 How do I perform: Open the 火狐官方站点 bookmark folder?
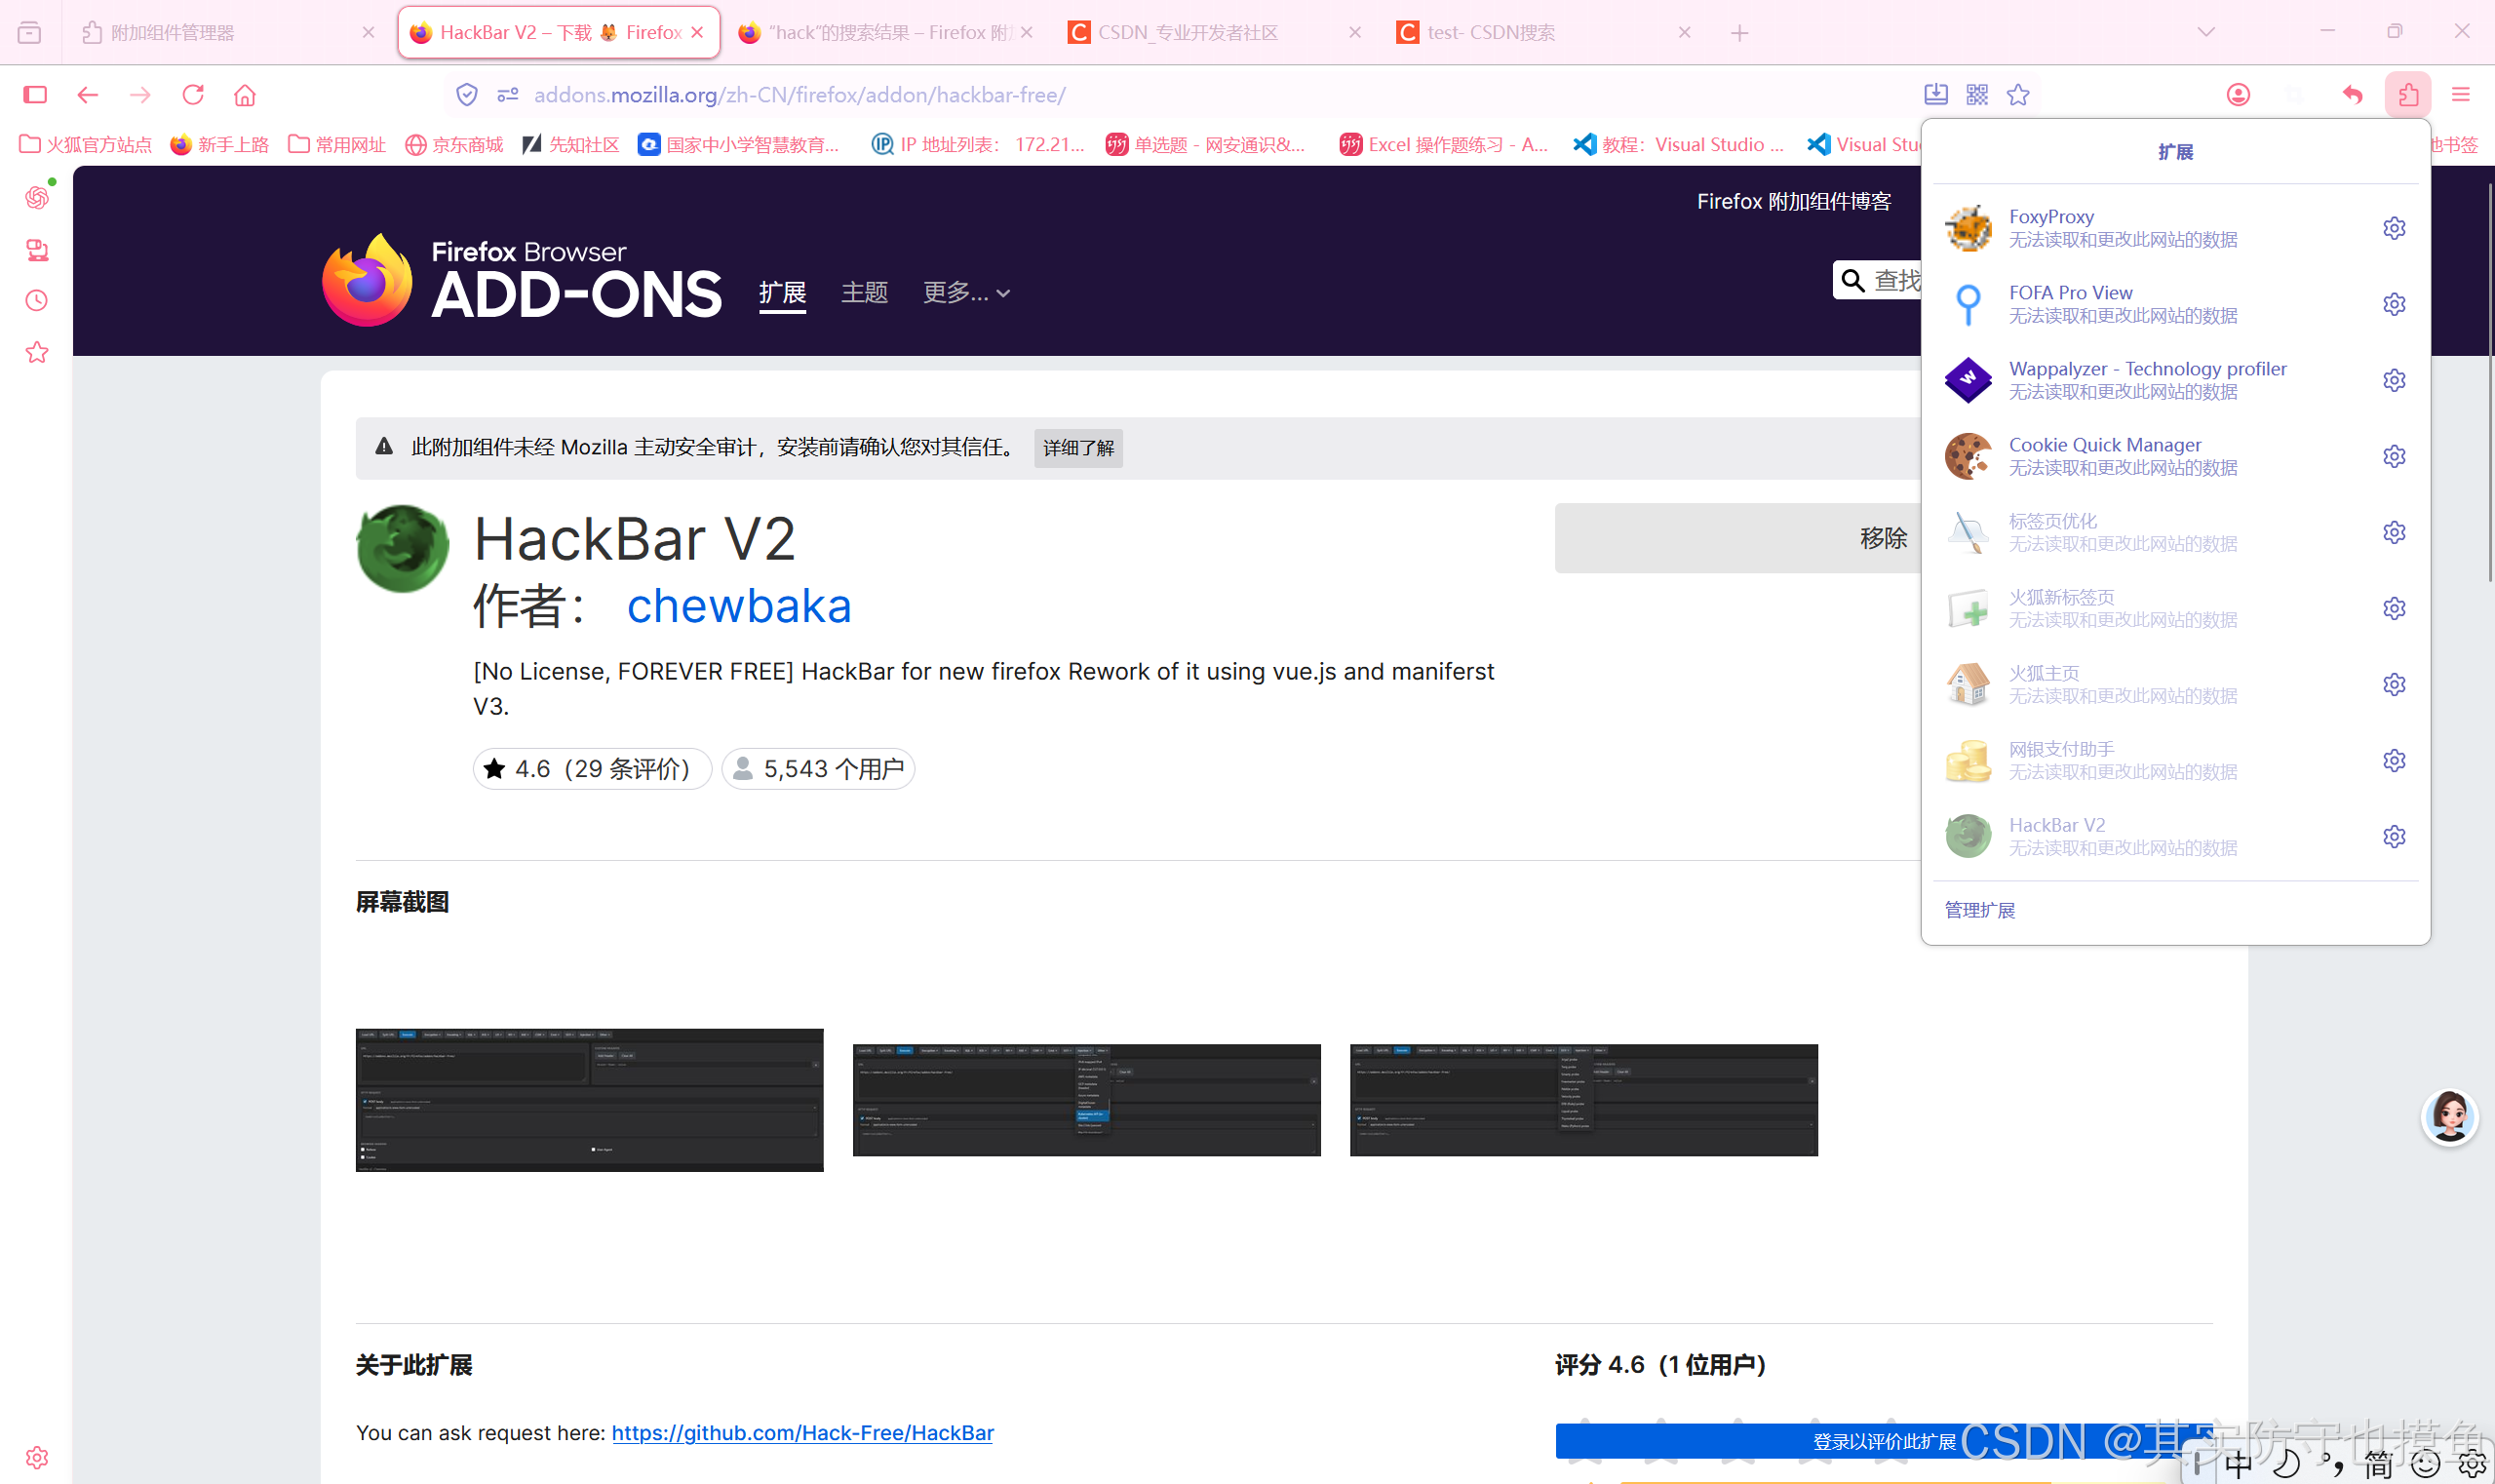click(x=86, y=145)
